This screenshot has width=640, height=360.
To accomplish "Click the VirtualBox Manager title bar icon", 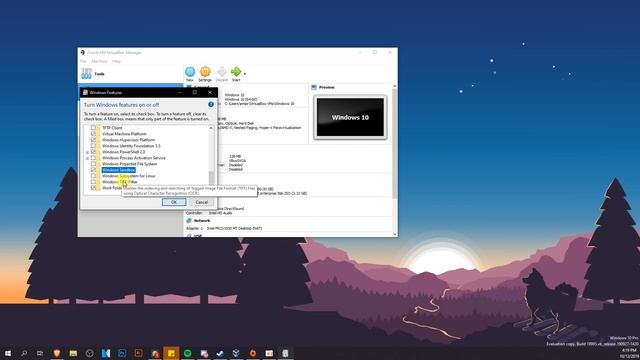I will [83, 53].
